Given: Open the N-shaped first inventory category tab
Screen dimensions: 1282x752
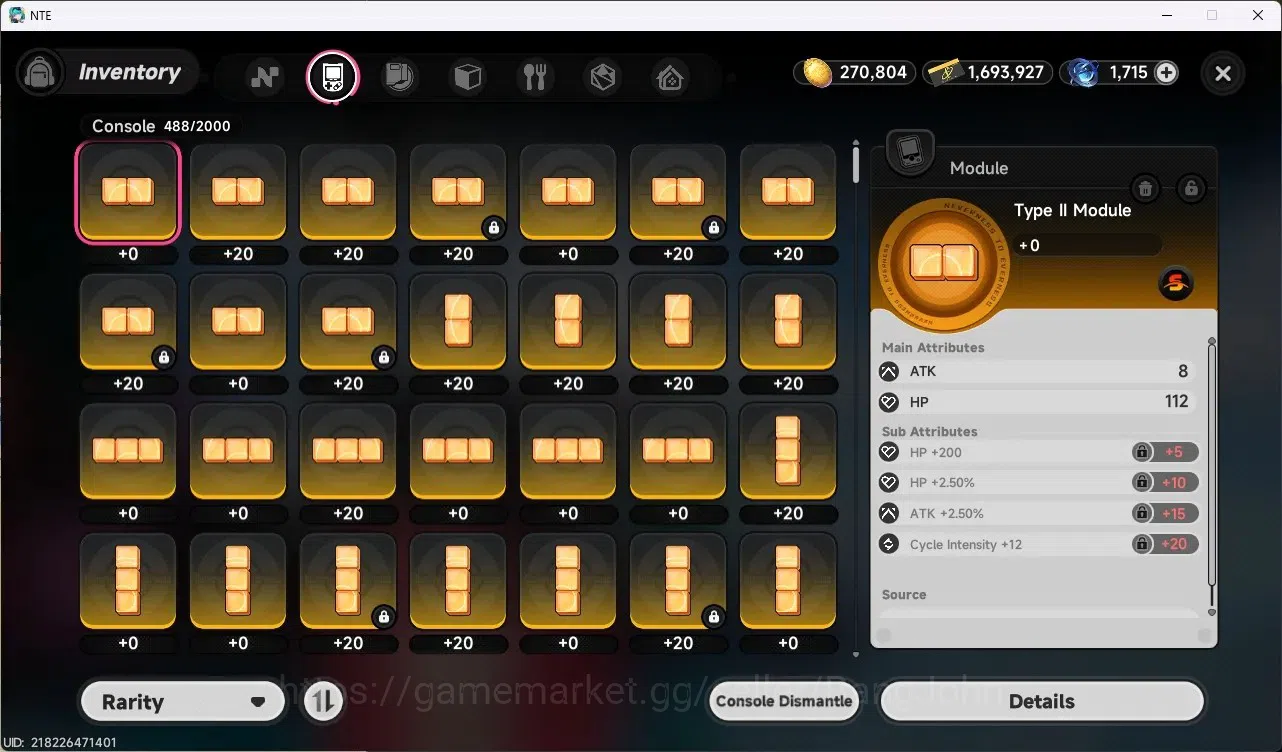Looking at the screenshot, I should point(265,76).
